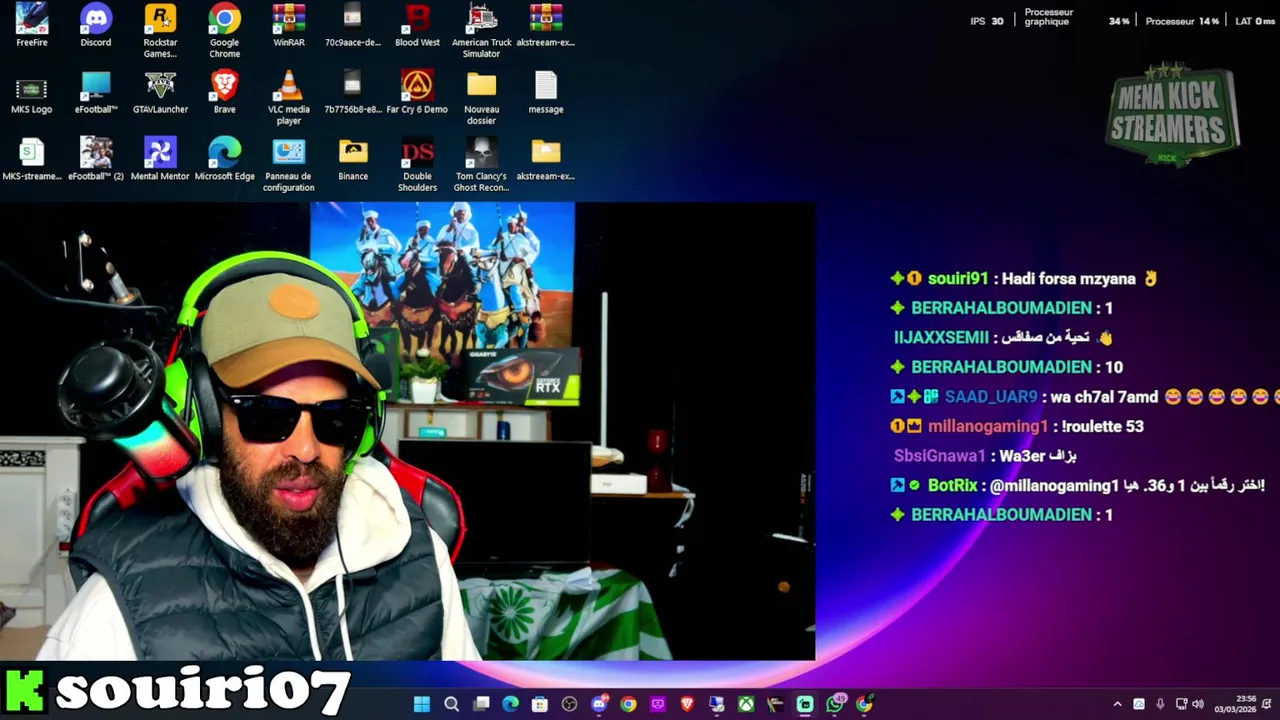This screenshot has width=1280, height=720.
Task: Select the eFootball™ (2) shortcut
Action: 96,160
